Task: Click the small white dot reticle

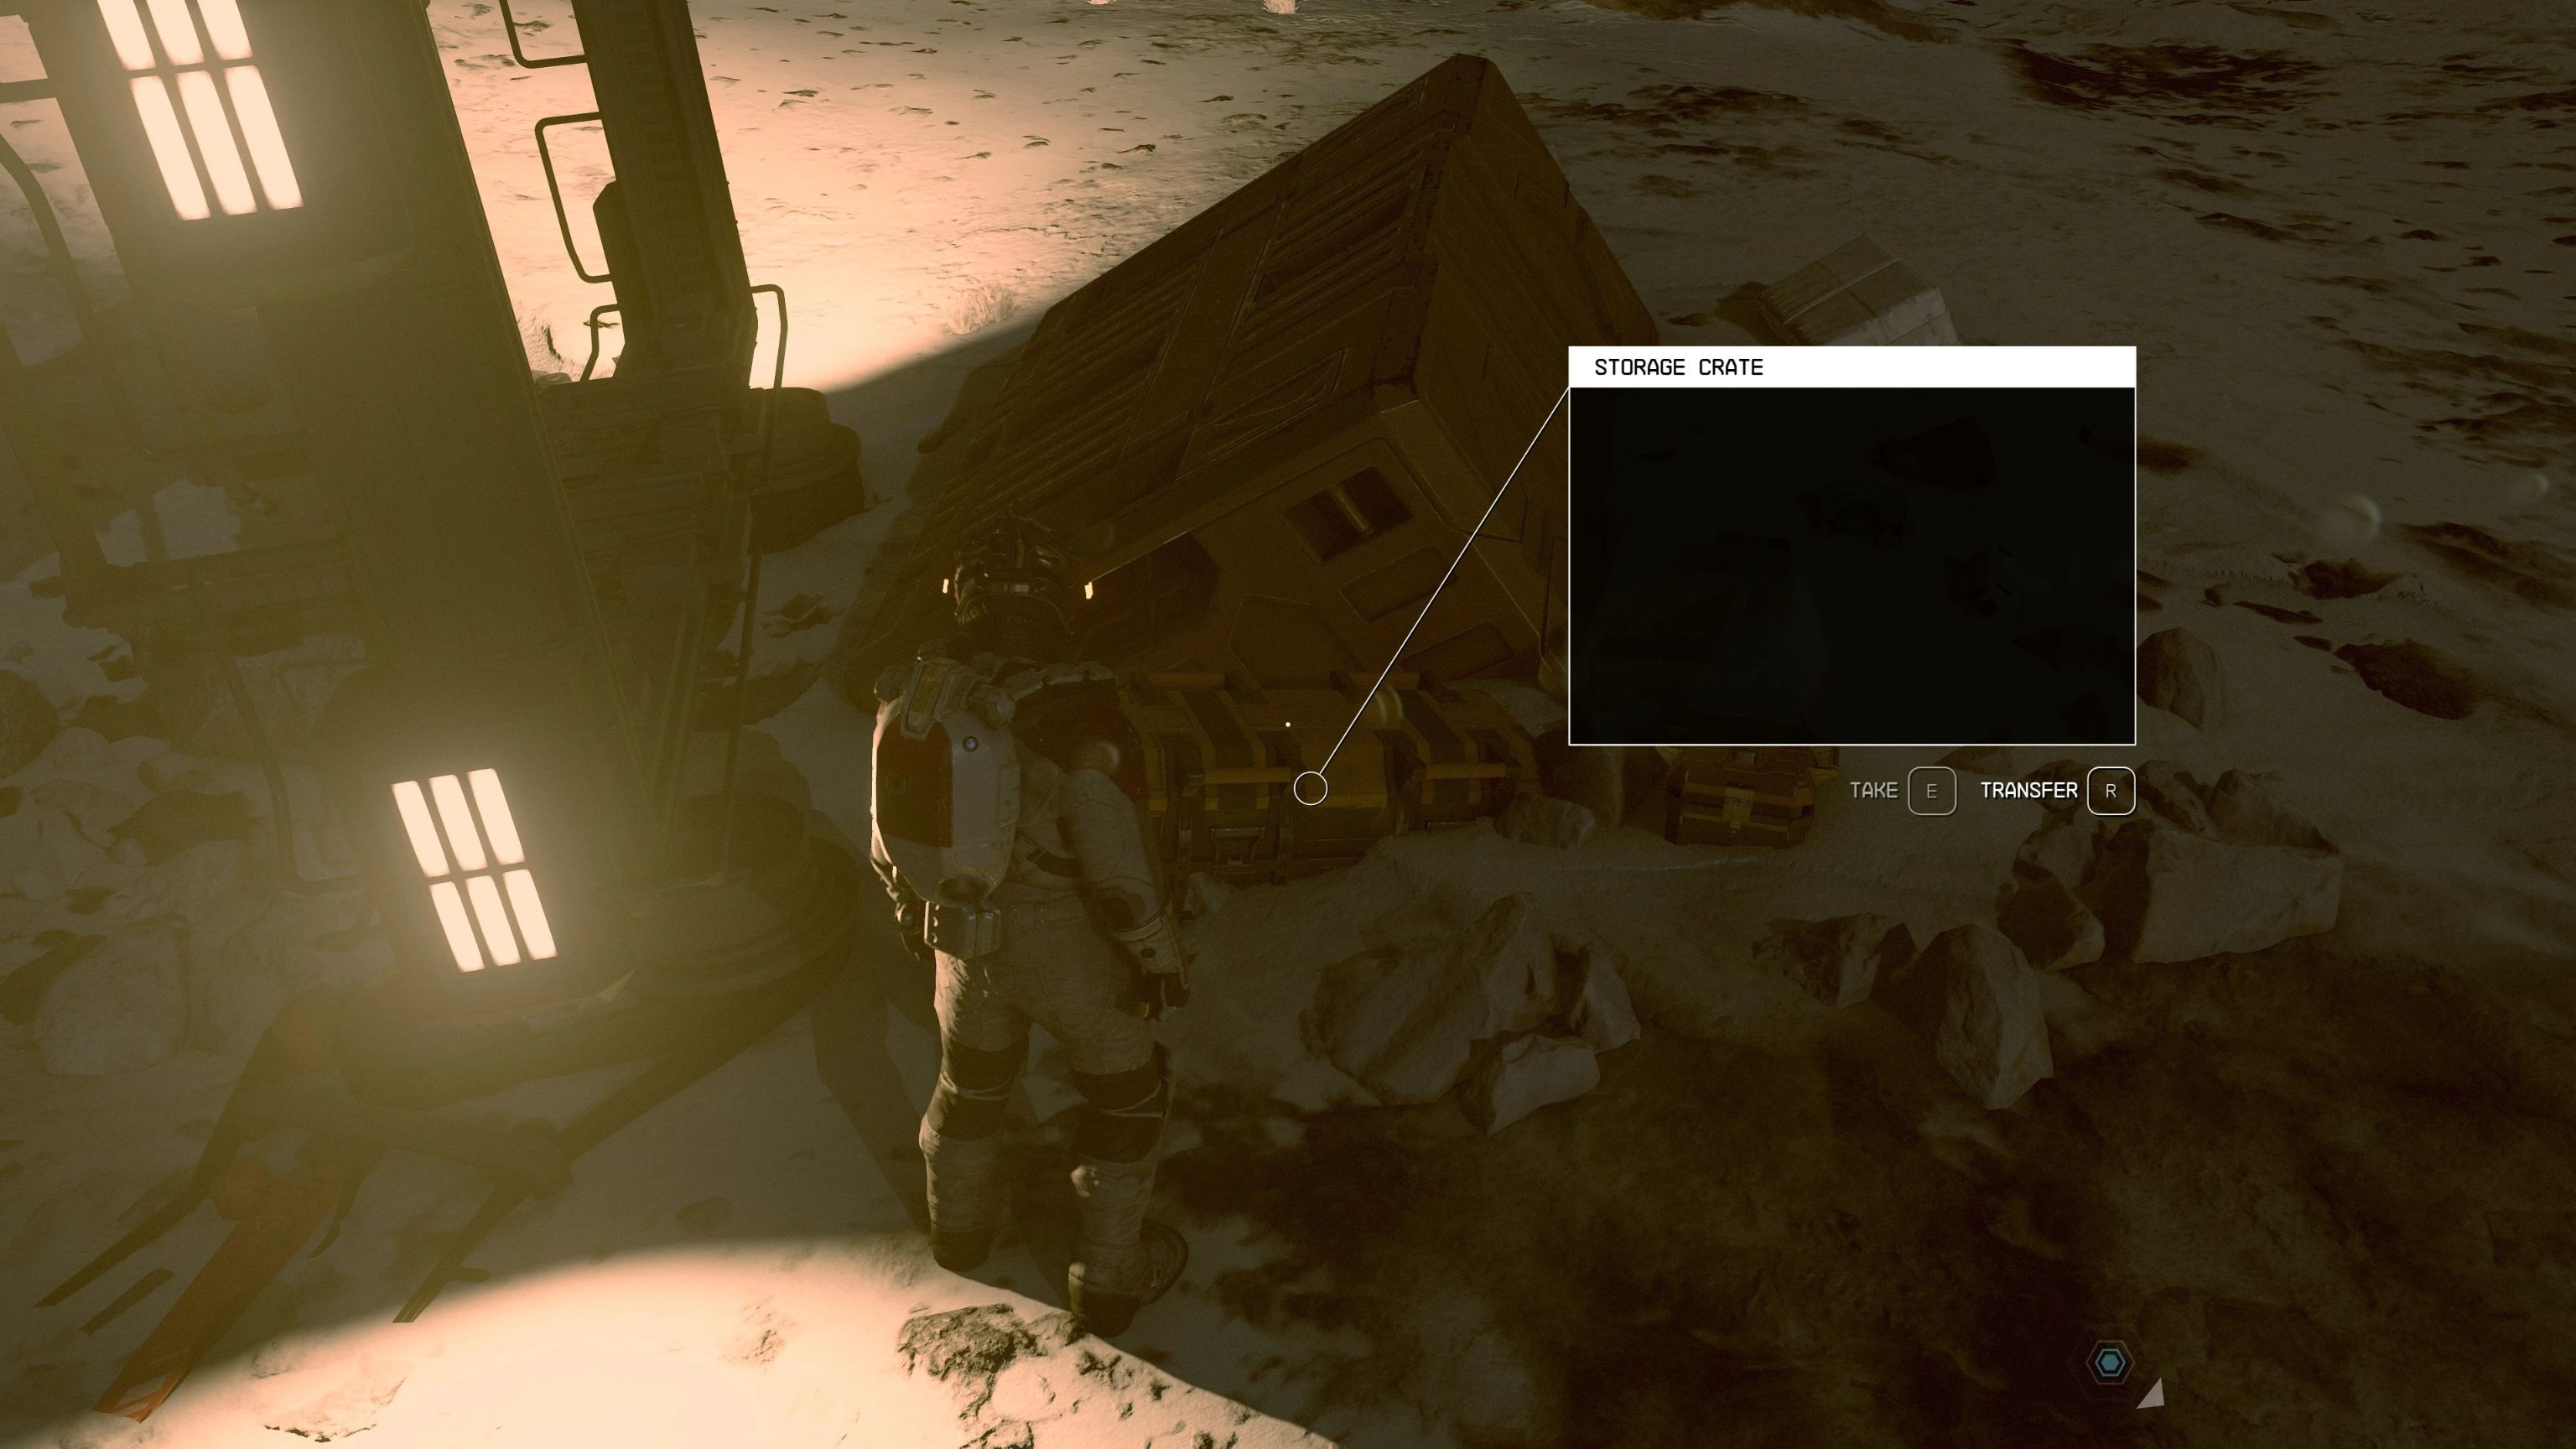Action: 1288,724
